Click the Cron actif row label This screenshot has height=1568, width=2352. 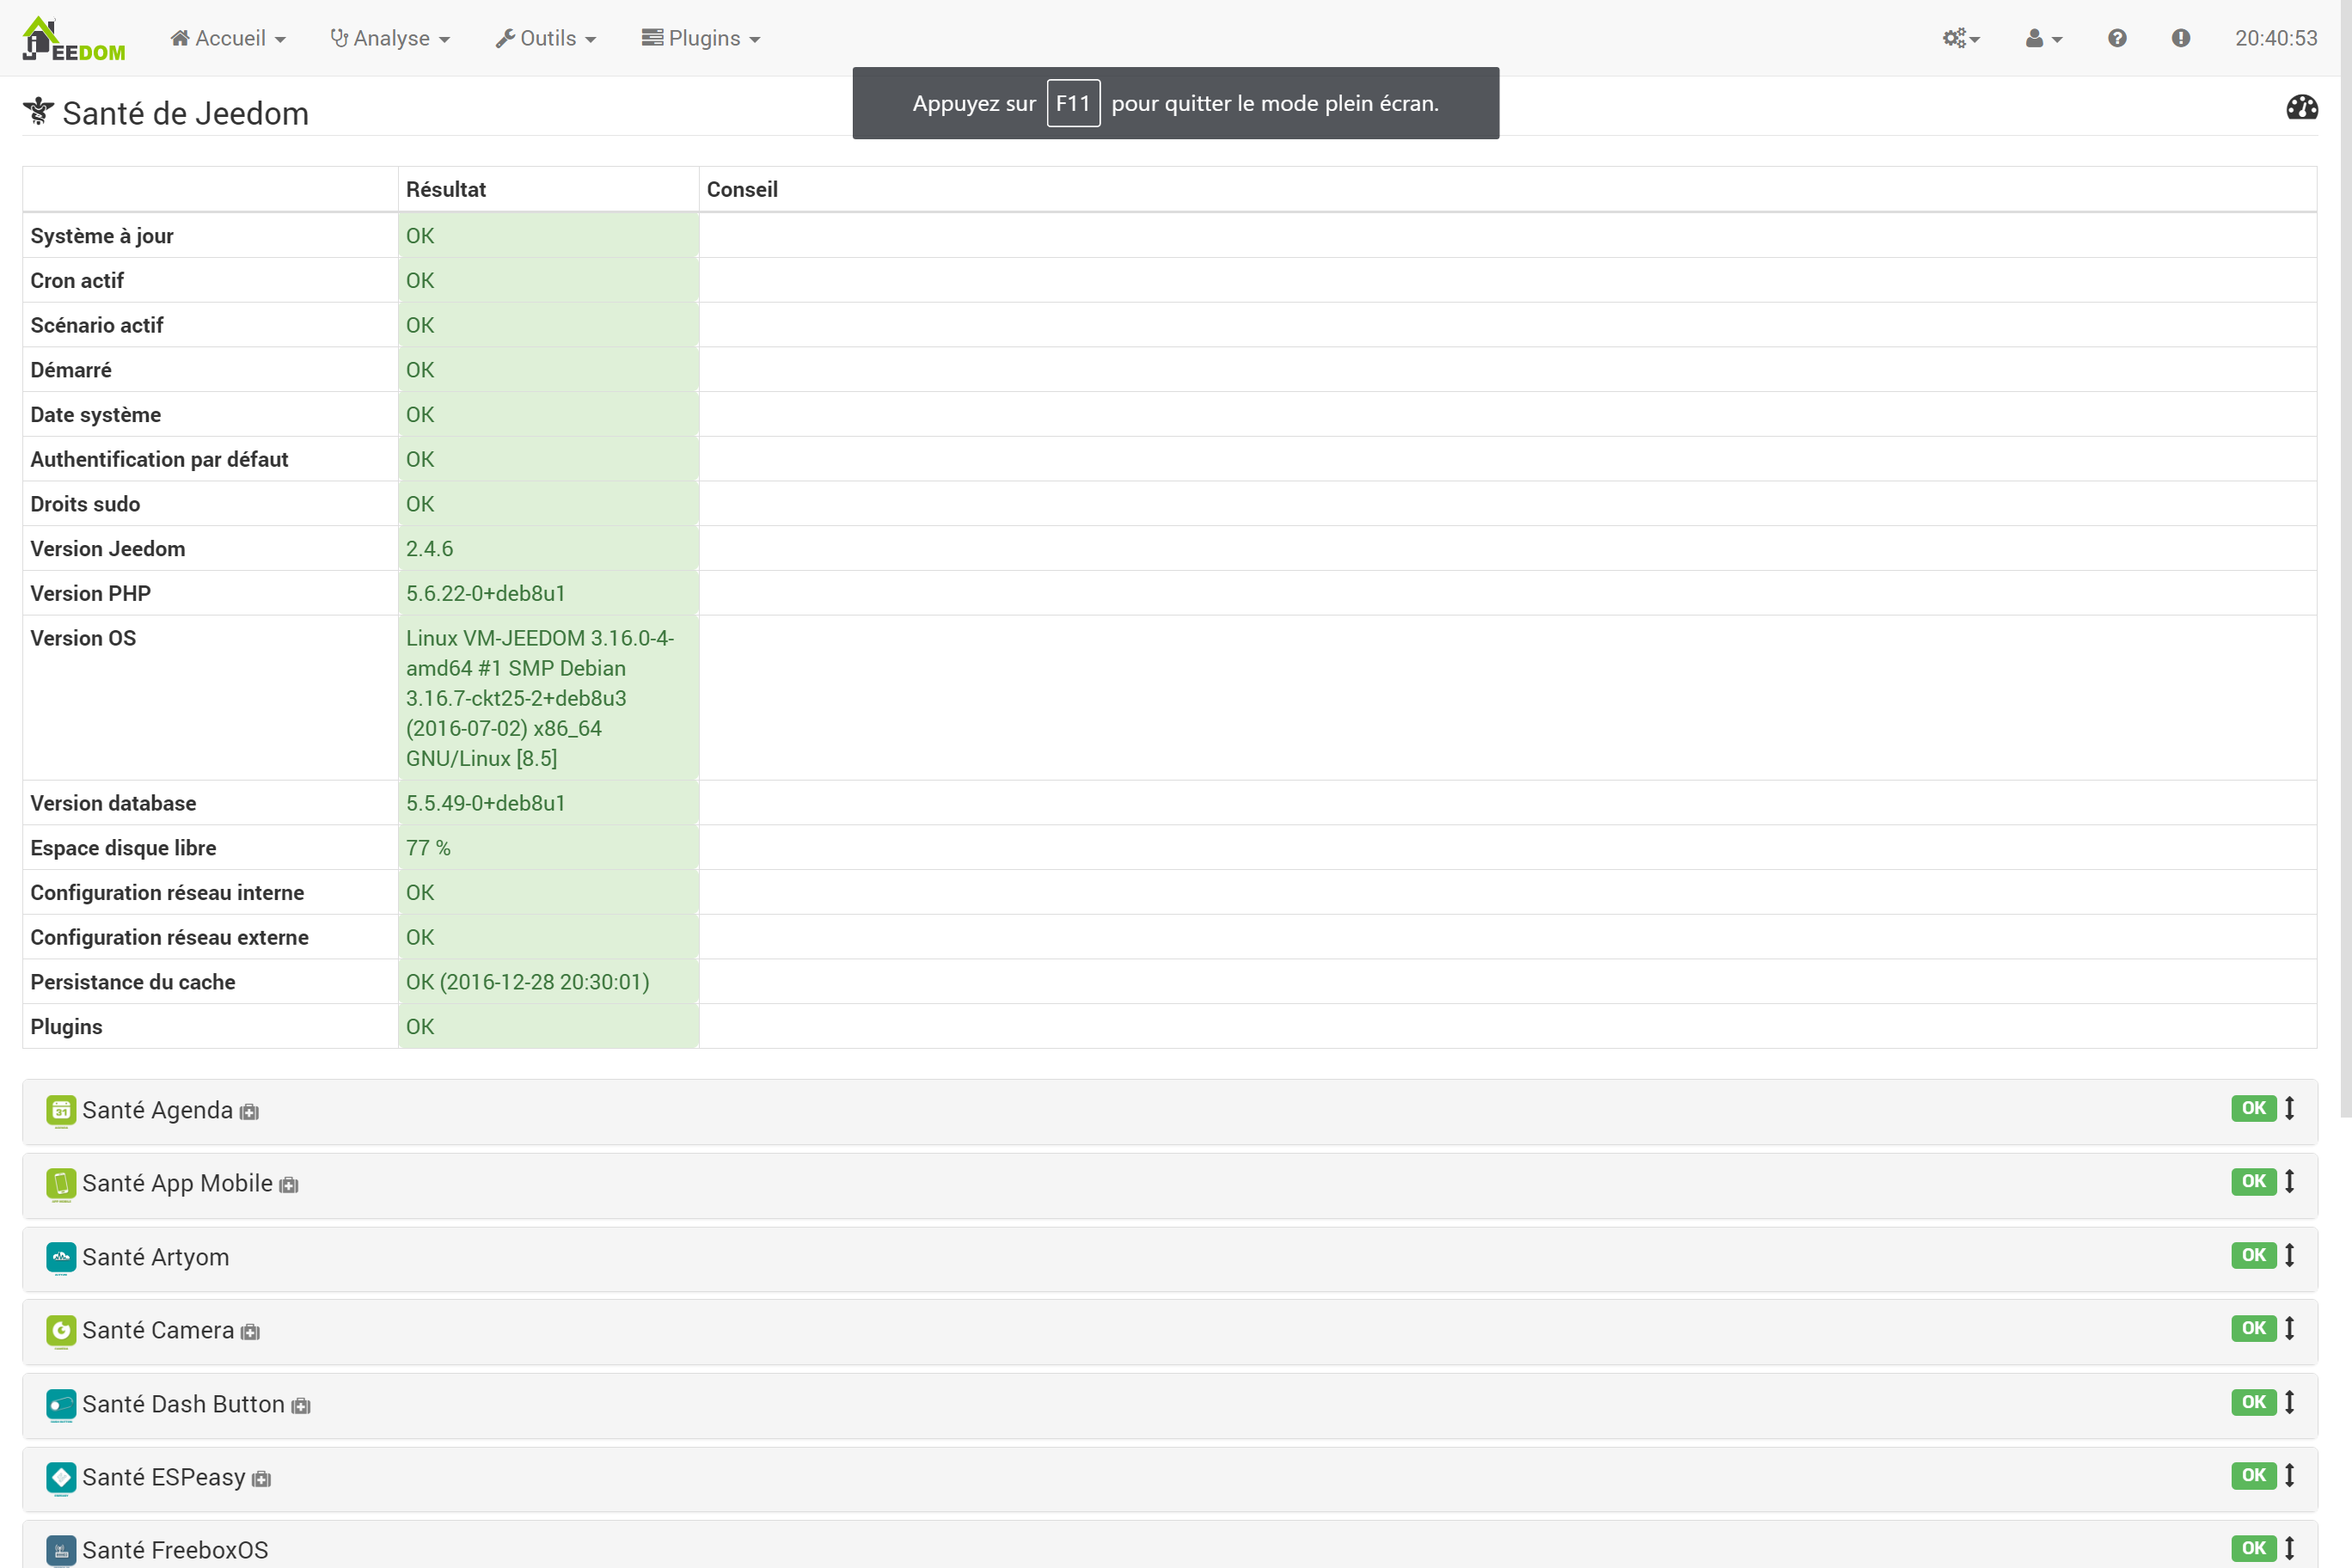point(77,280)
